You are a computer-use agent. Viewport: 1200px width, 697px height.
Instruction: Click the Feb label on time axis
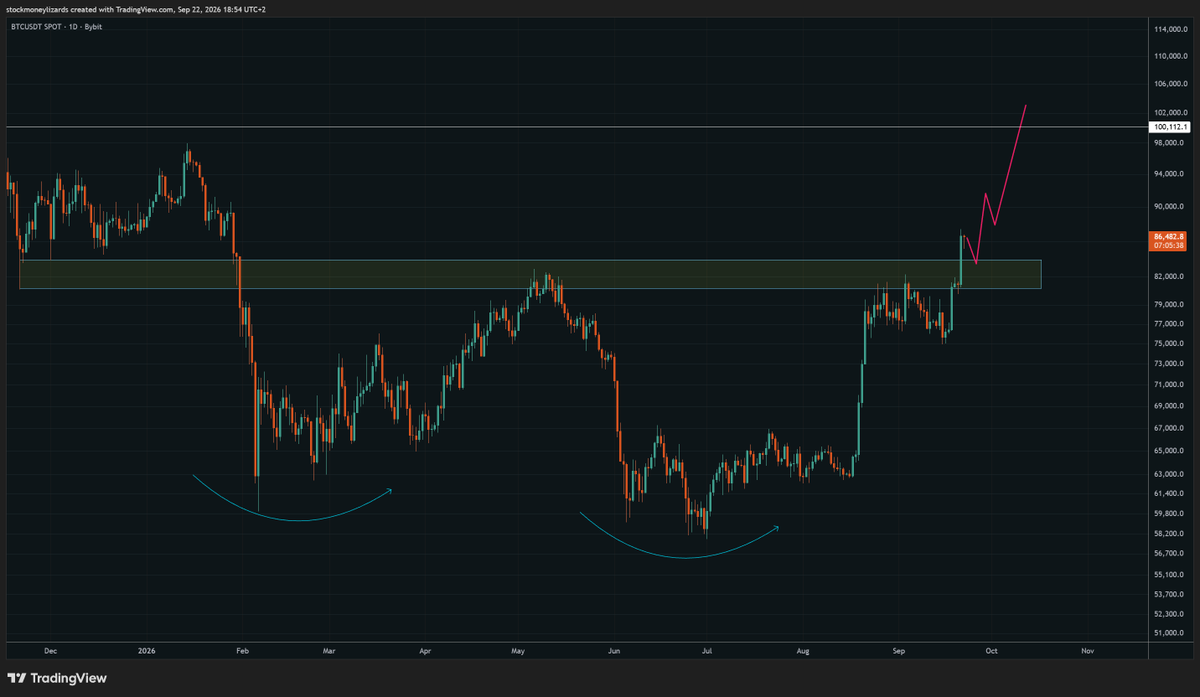point(241,650)
